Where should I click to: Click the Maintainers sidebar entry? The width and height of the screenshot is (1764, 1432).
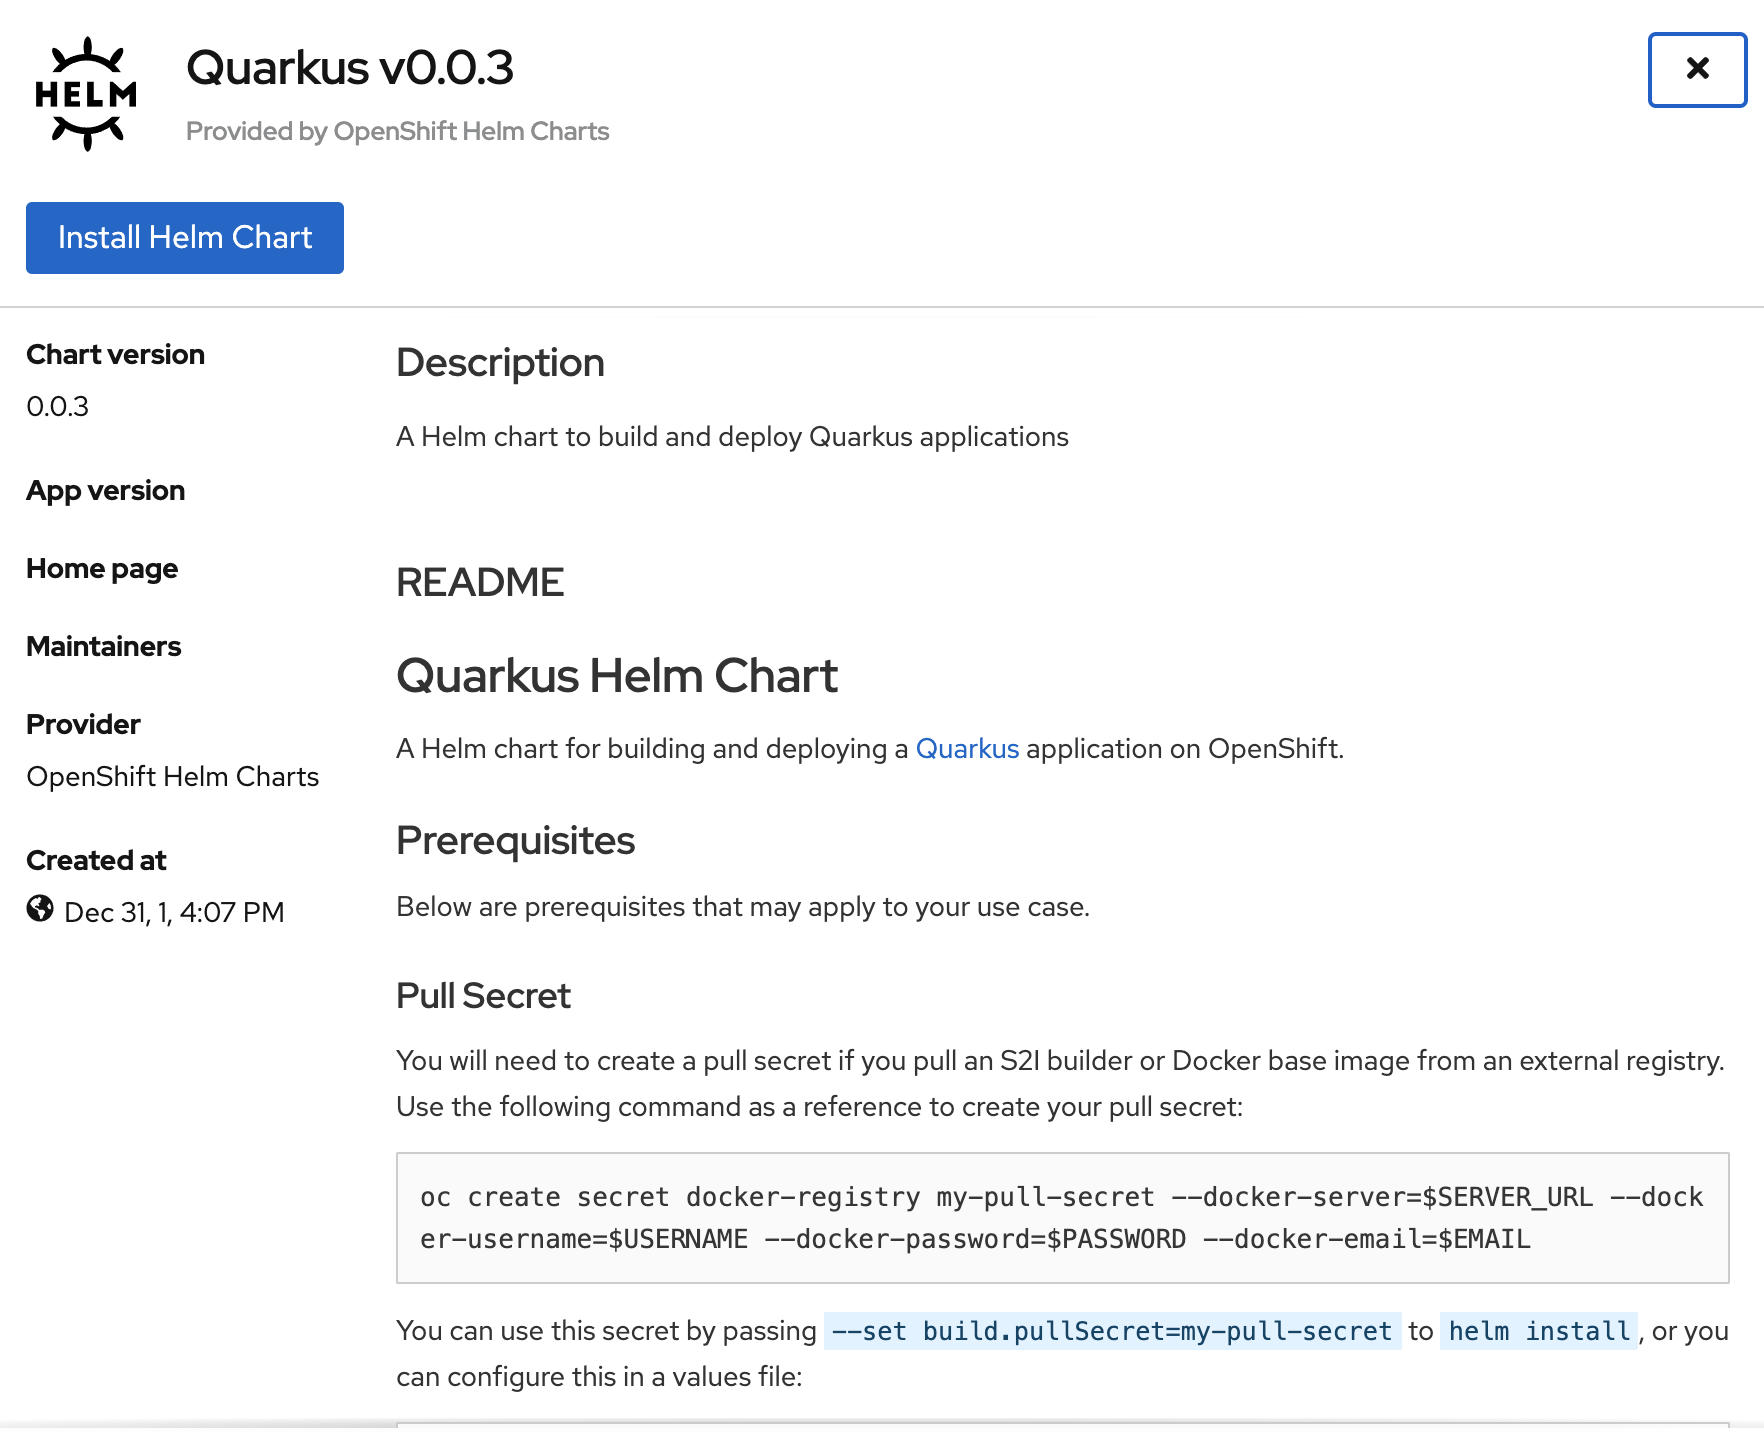tap(103, 646)
